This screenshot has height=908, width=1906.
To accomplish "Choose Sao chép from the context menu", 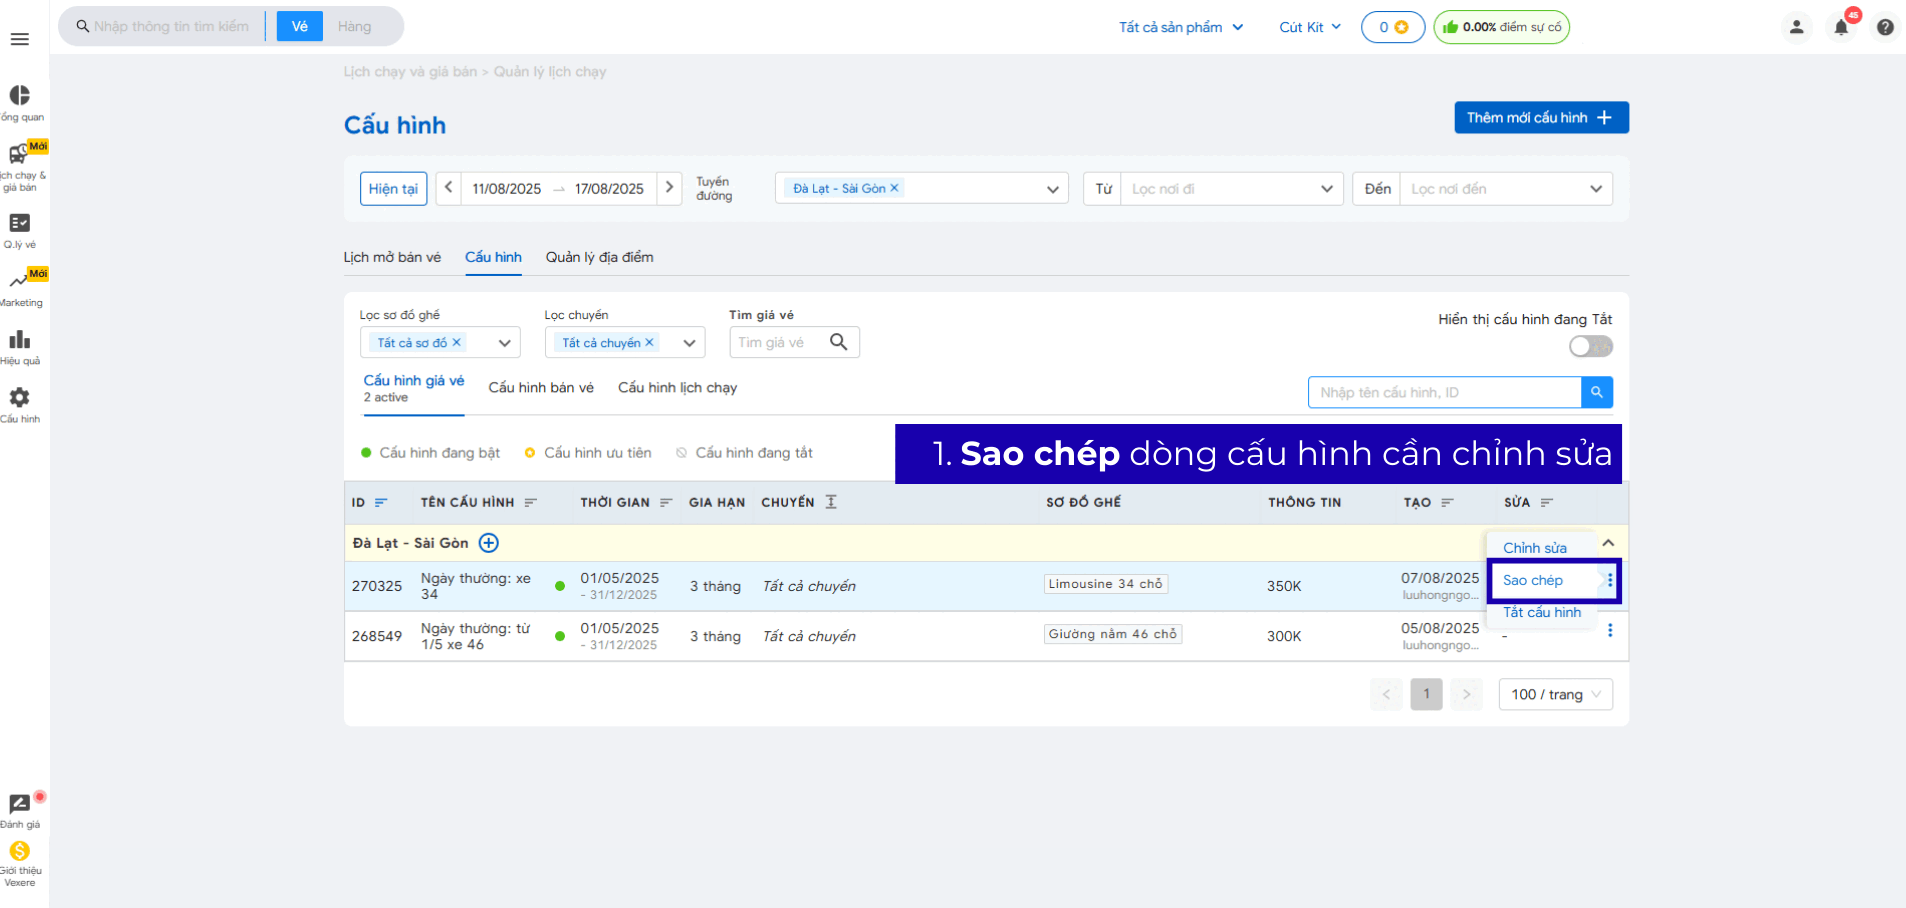I will pyautogui.click(x=1533, y=580).
